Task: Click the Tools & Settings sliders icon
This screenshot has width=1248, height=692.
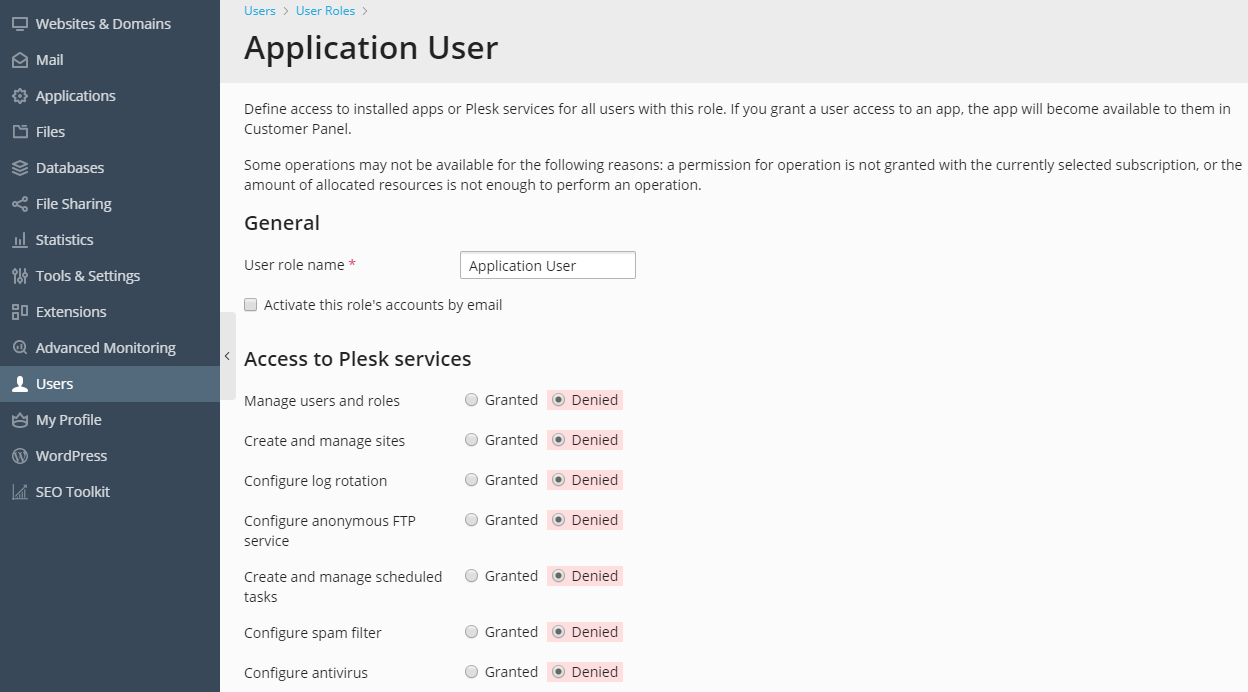Action: coord(20,276)
